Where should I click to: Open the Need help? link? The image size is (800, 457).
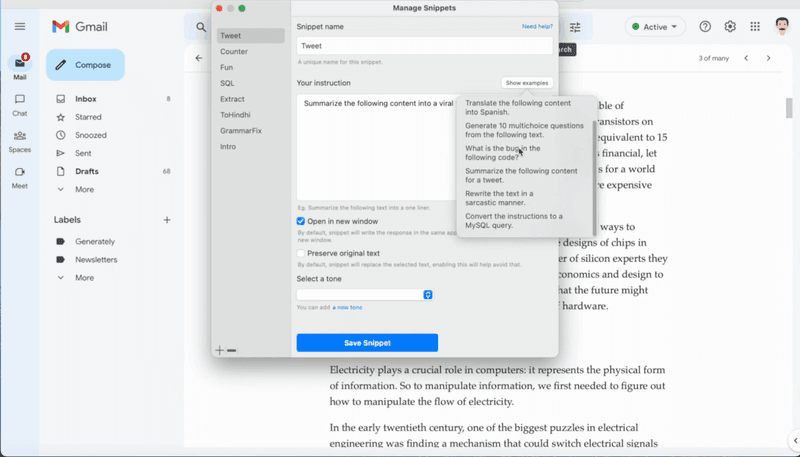(537, 27)
